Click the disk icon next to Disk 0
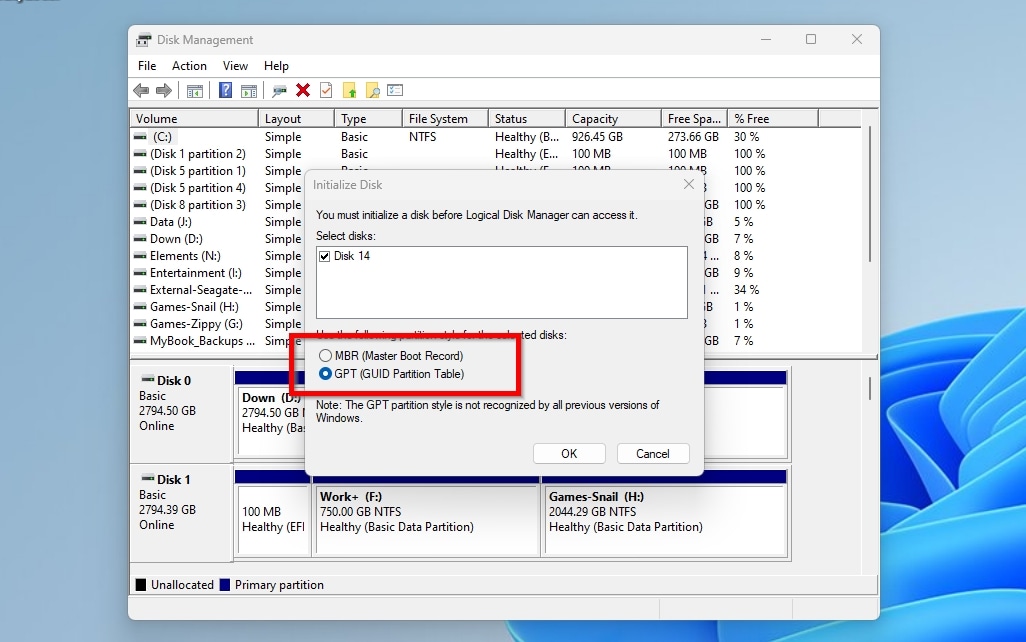The height and width of the screenshot is (642, 1026). click(148, 380)
